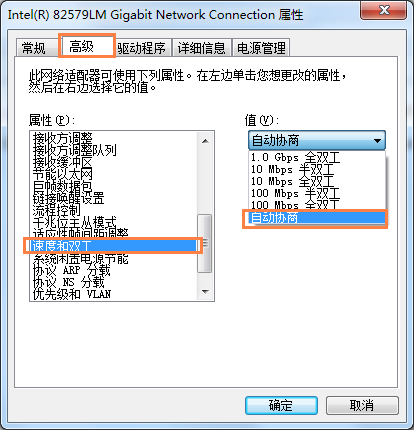Confirm with the 确定 button
This screenshot has height=430, width=414.
[x=281, y=405]
